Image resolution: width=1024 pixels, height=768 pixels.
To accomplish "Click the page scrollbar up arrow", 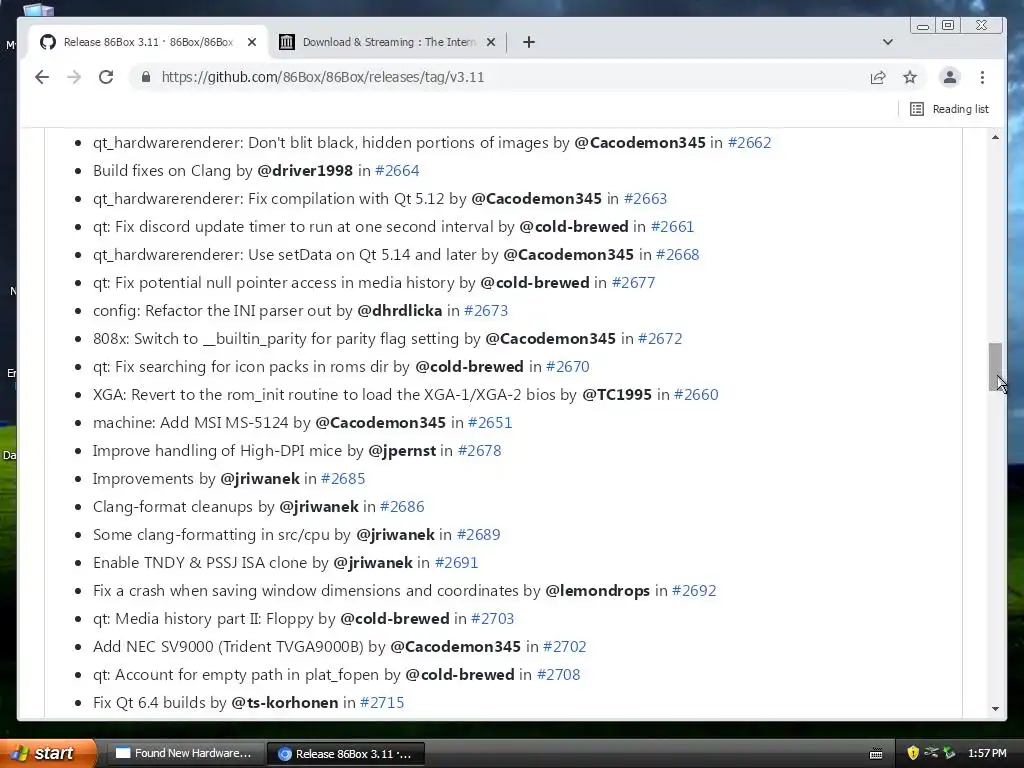I will [x=995, y=137].
